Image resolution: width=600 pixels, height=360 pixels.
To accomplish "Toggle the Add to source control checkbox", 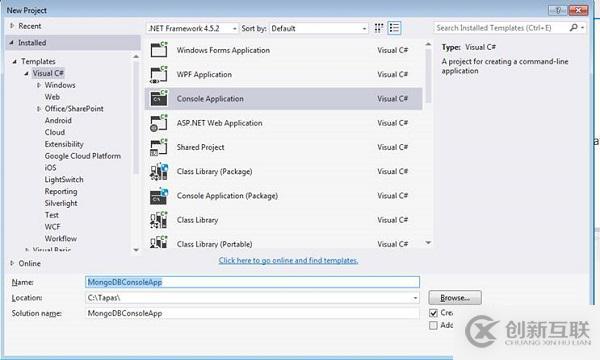I will click(x=433, y=326).
